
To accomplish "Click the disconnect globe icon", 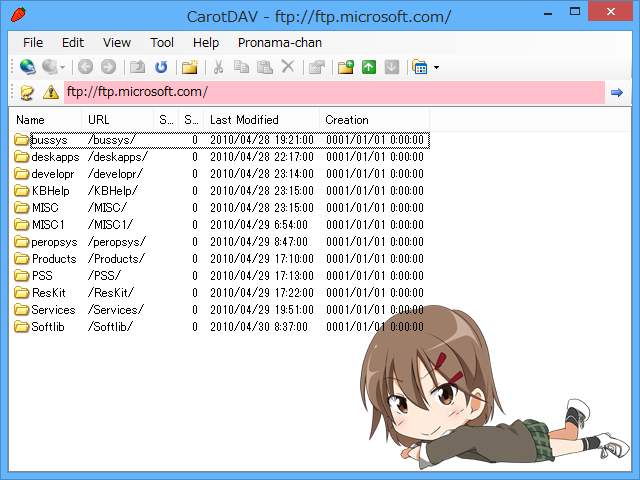I will 50,67.
